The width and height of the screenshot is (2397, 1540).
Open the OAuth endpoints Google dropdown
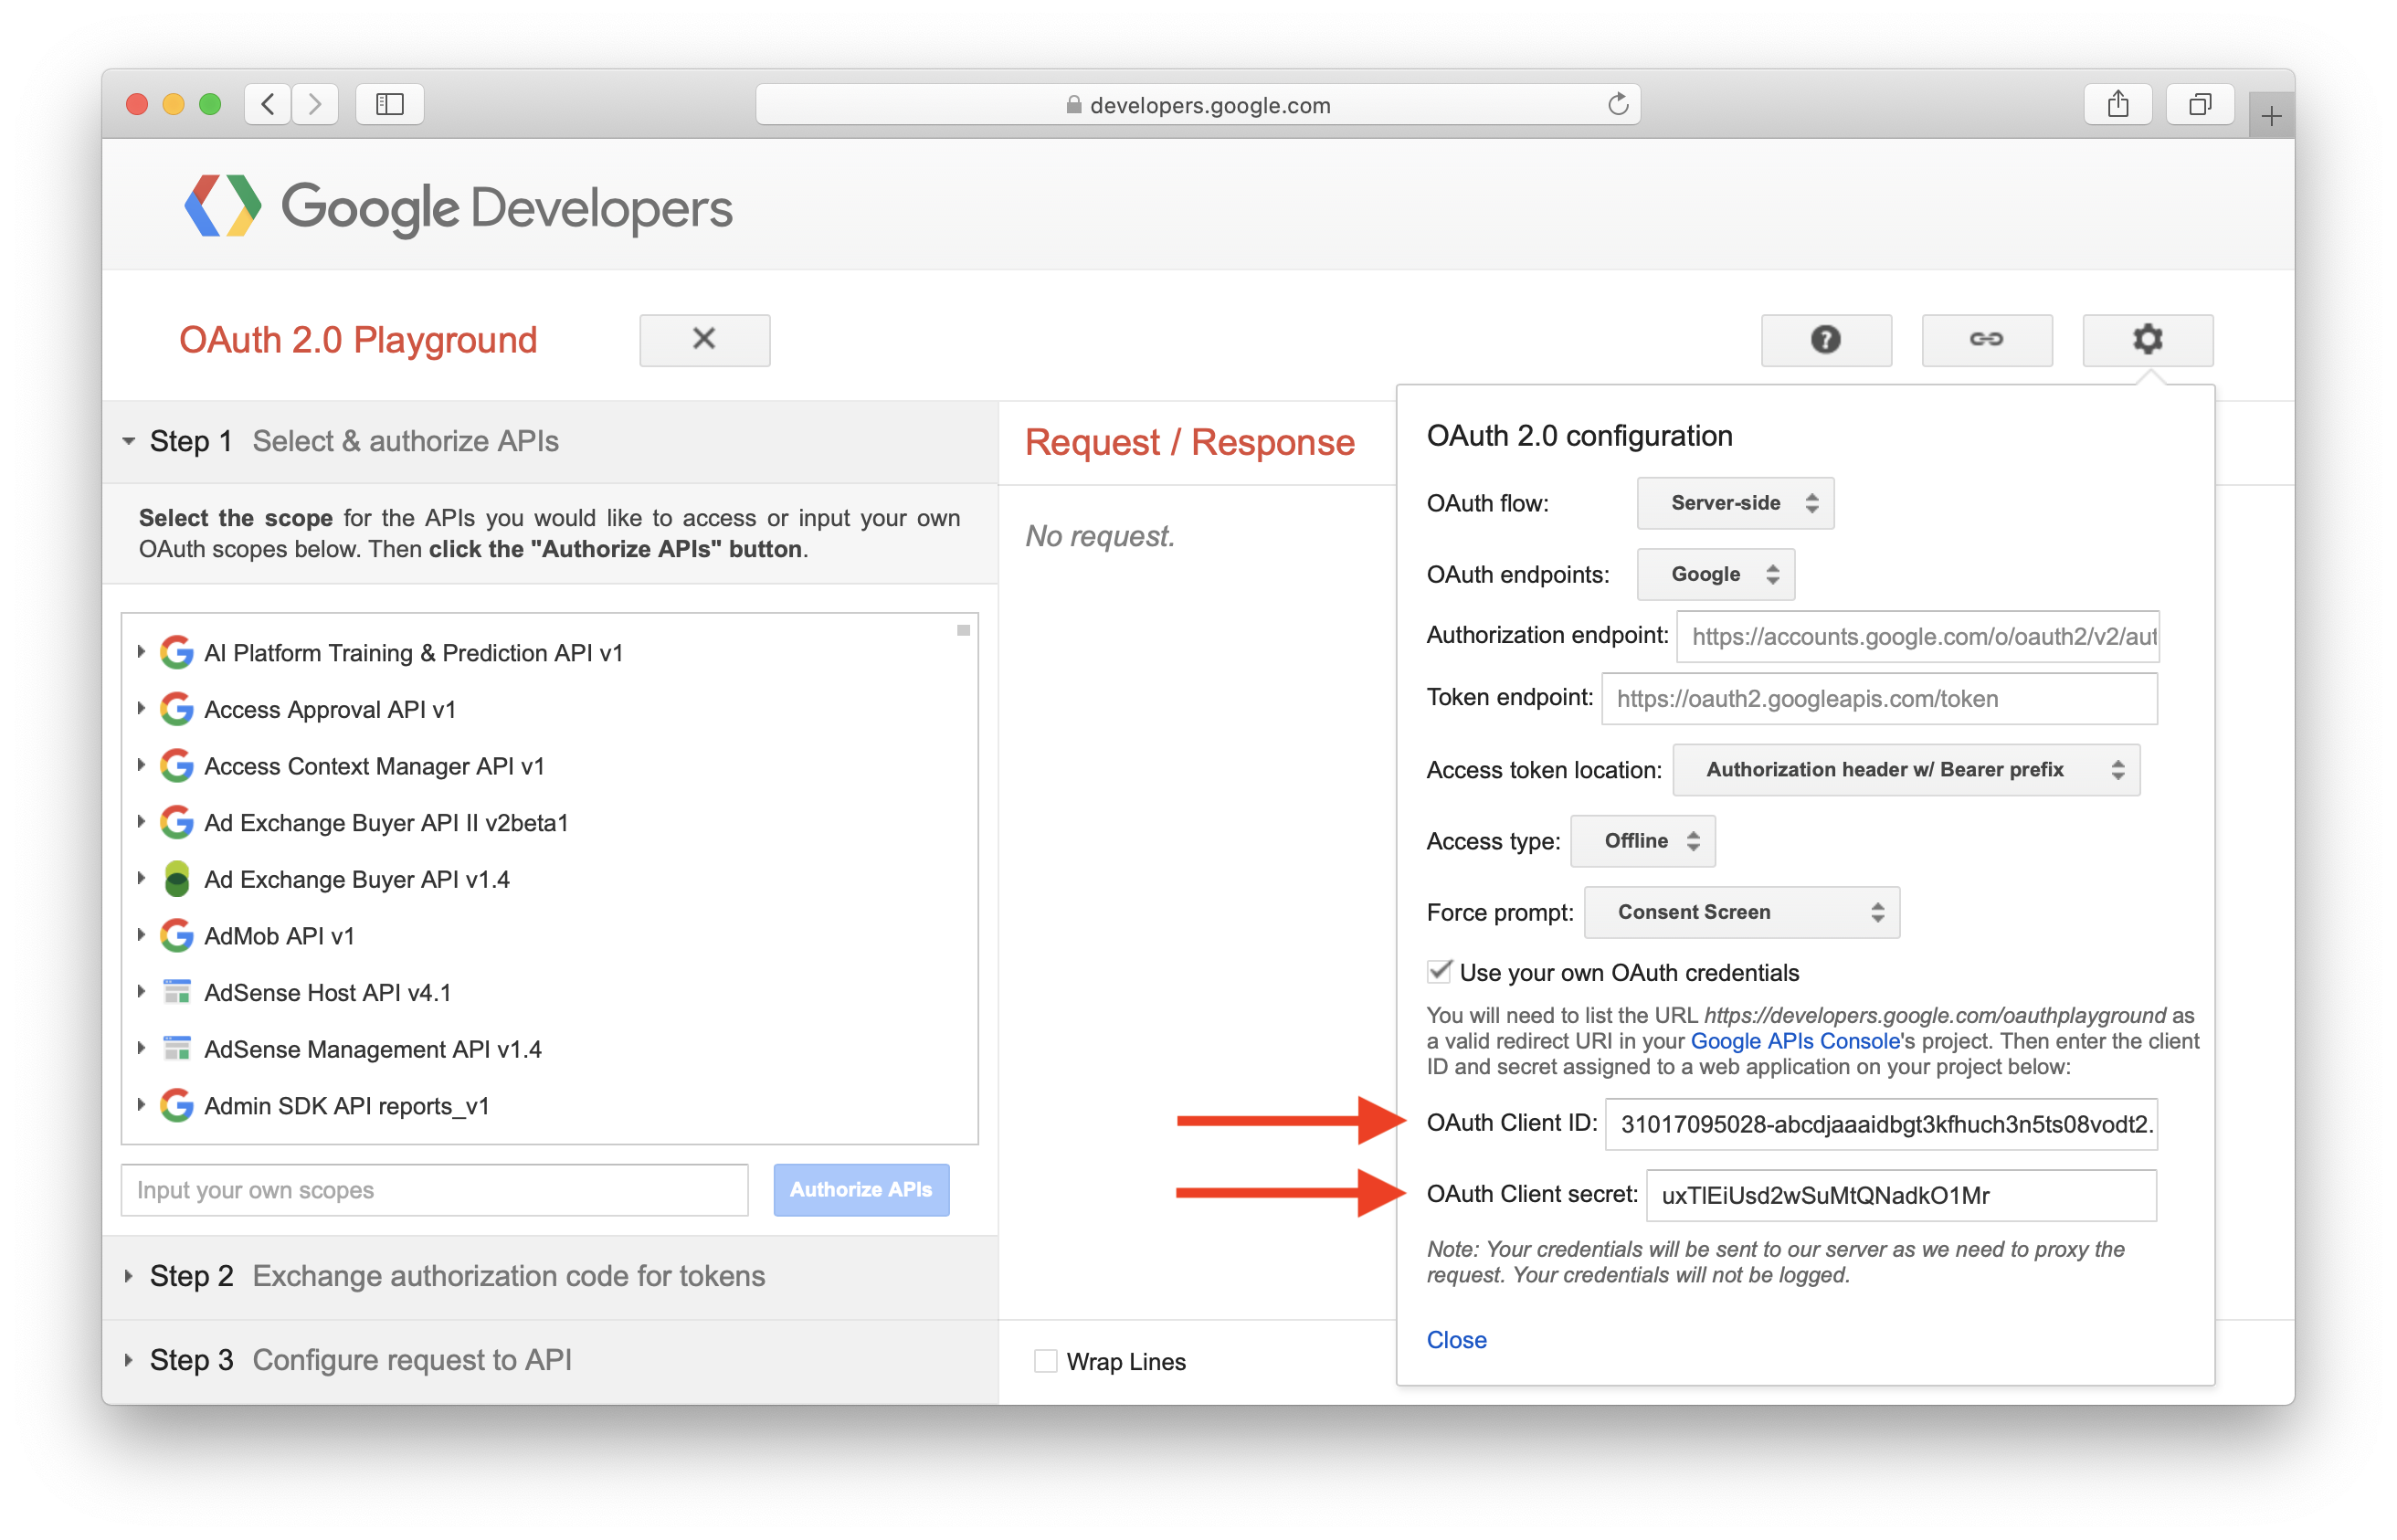[1715, 574]
